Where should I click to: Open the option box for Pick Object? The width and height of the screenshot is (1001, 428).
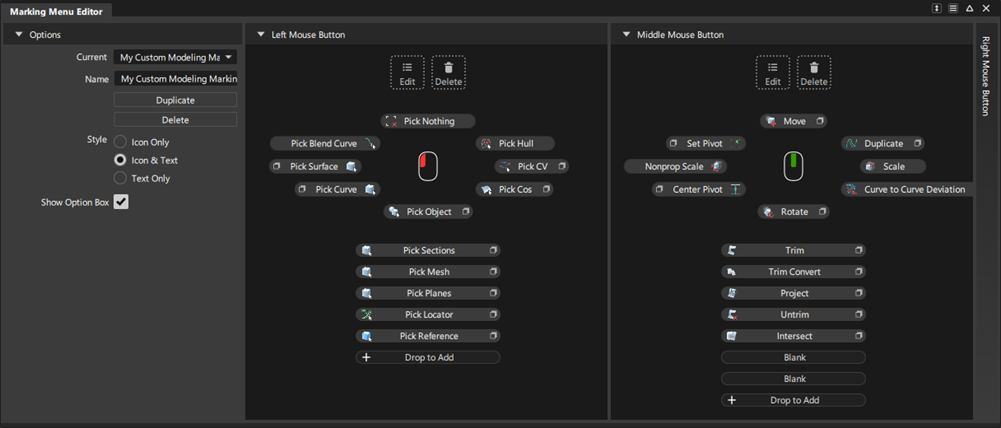pos(466,211)
